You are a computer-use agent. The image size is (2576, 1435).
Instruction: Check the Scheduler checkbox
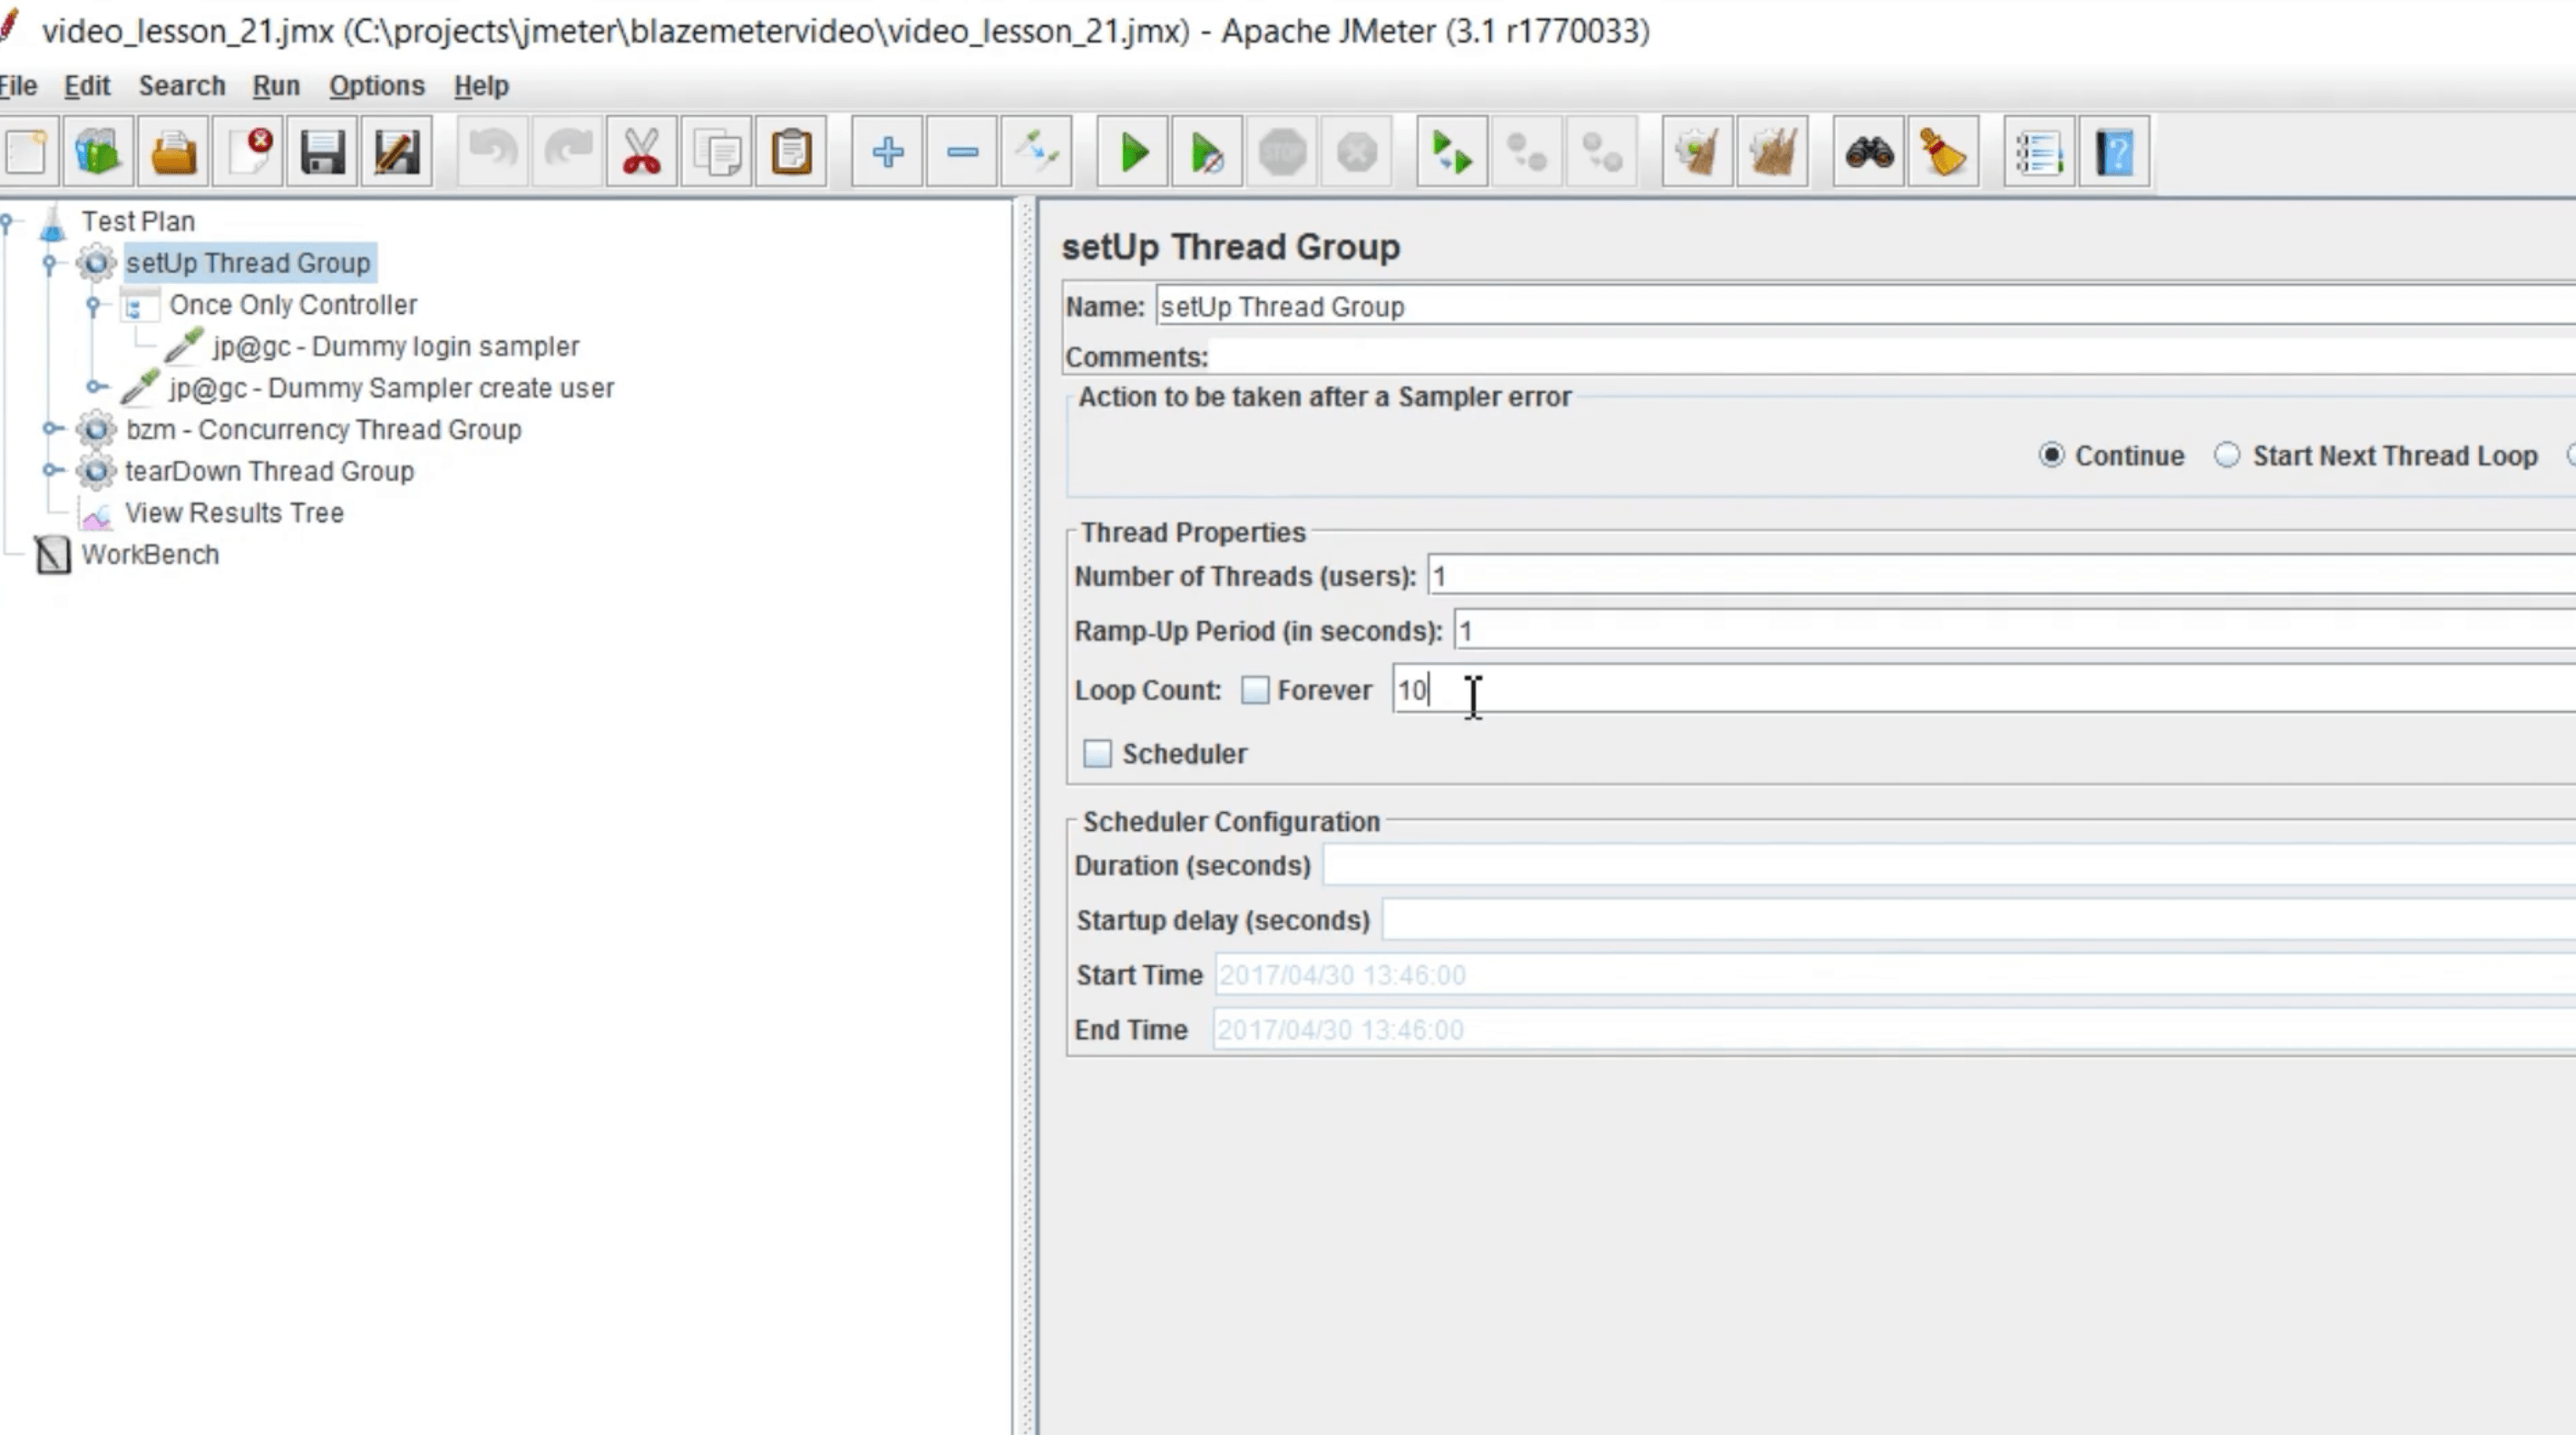coord(1097,753)
